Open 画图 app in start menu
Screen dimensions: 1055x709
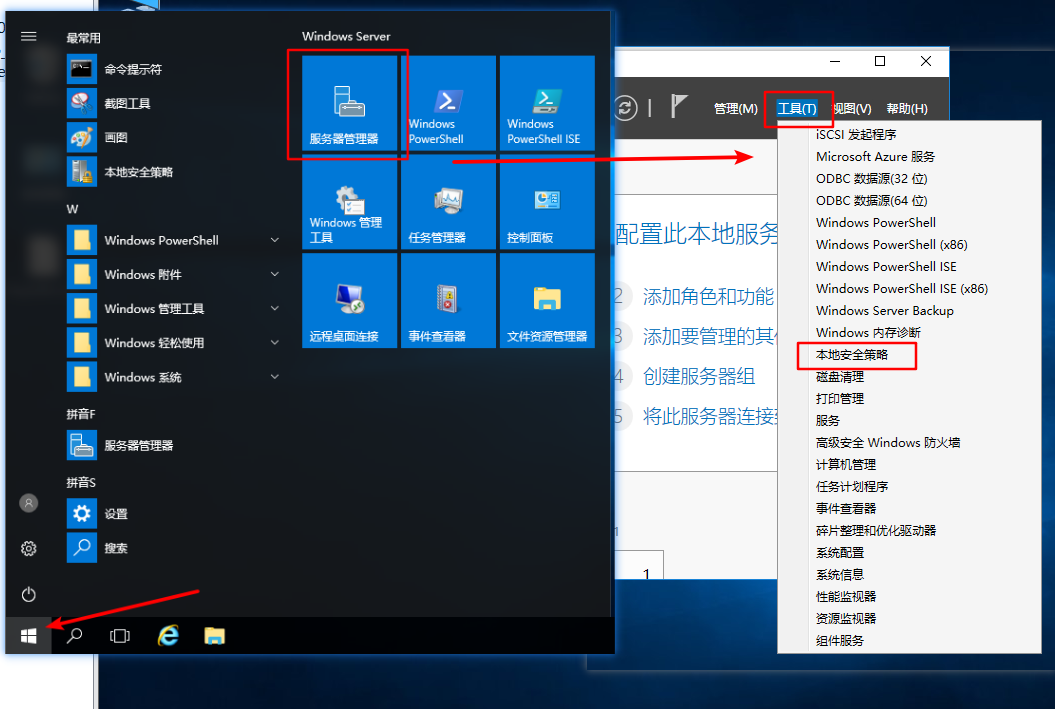174,138
